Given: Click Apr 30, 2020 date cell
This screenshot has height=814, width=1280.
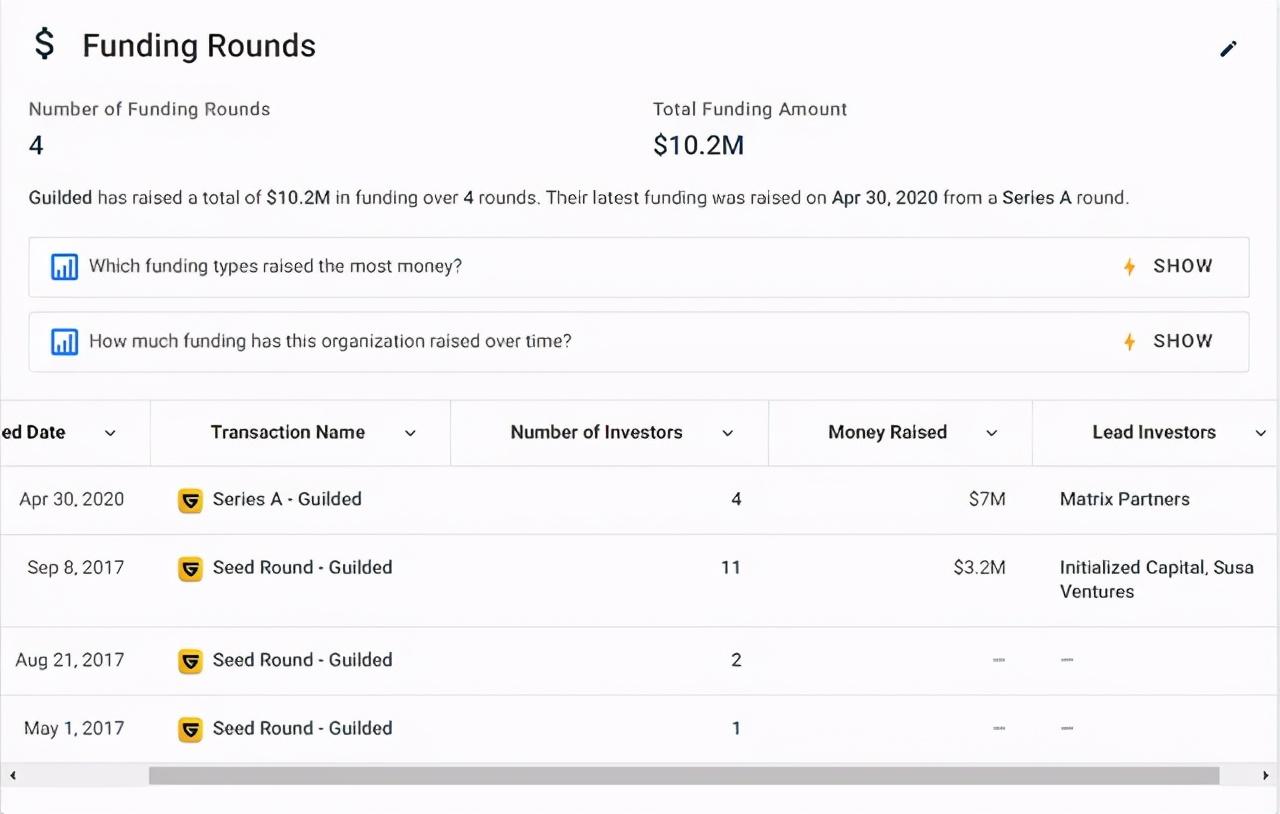Looking at the screenshot, I should tap(72, 499).
